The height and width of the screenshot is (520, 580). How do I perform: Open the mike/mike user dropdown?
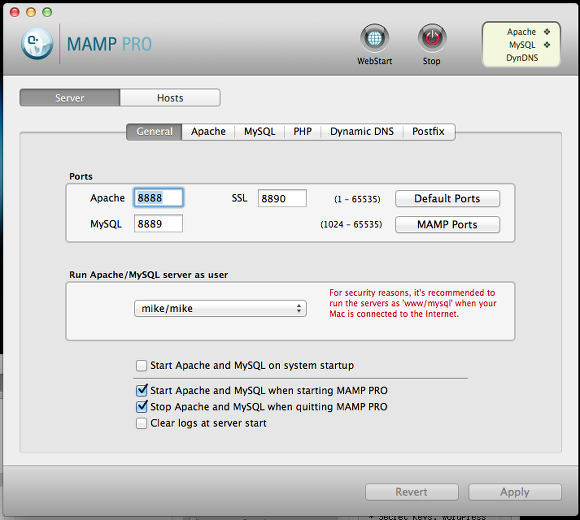(x=220, y=308)
